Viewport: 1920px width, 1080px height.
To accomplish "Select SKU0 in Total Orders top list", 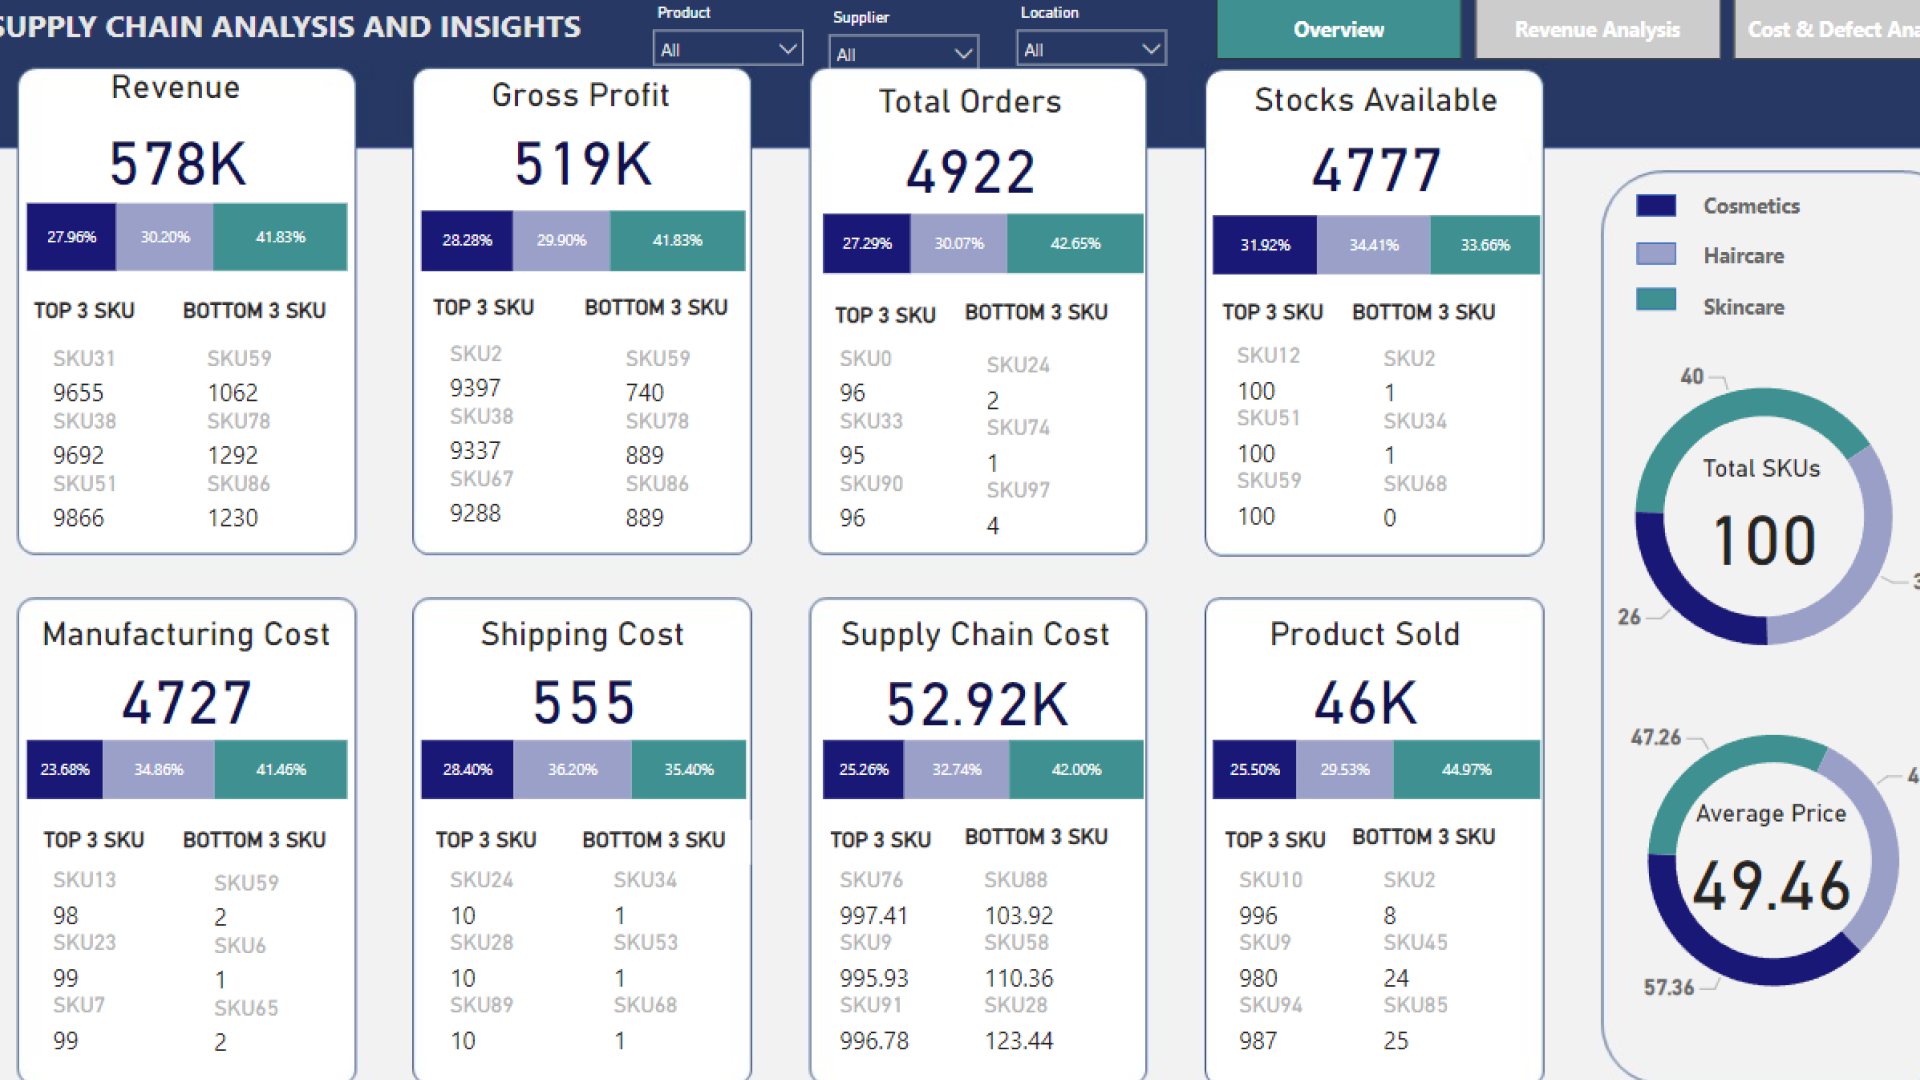I will (x=865, y=358).
